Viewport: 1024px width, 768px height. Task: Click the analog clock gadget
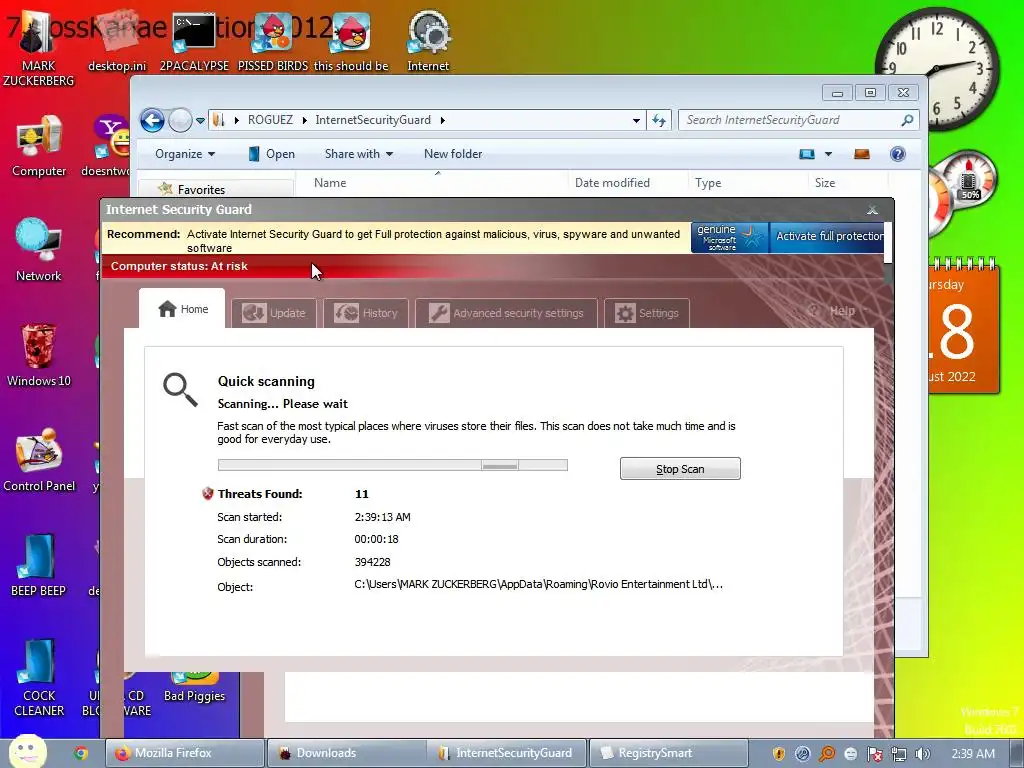coord(936,69)
